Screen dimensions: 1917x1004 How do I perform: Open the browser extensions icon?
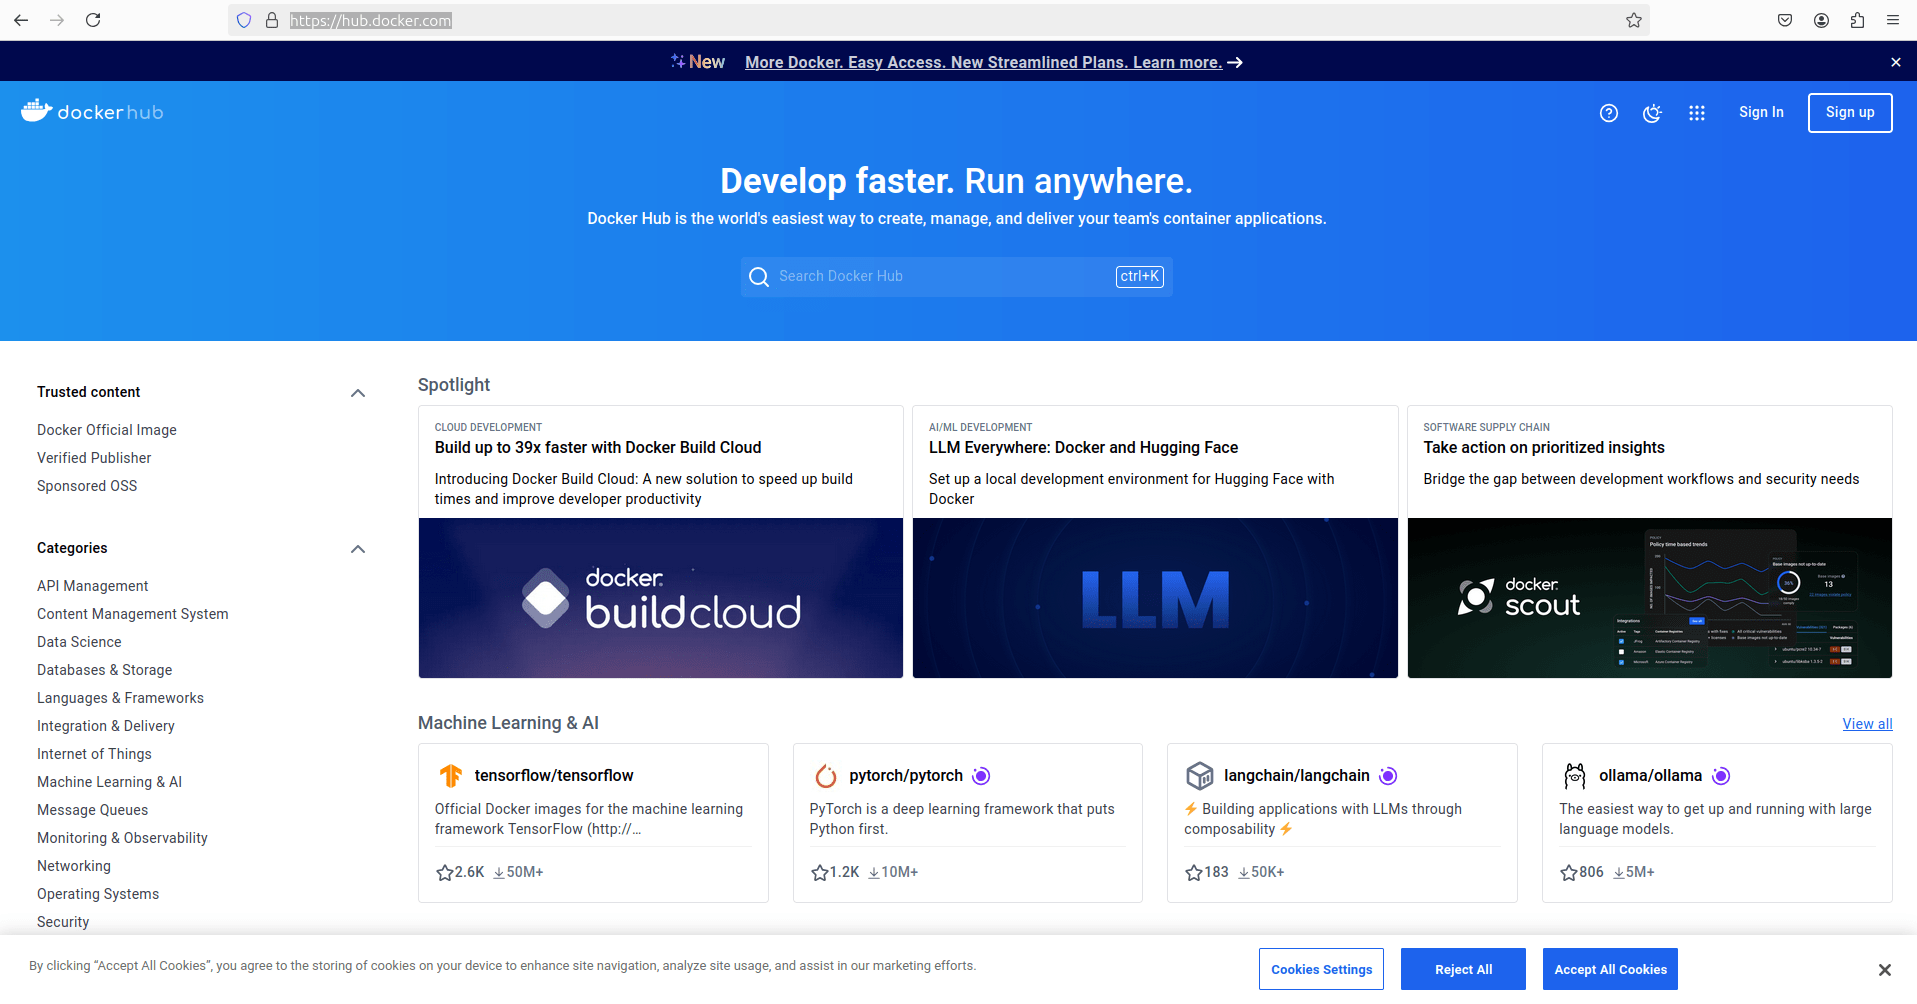click(x=1857, y=20)
